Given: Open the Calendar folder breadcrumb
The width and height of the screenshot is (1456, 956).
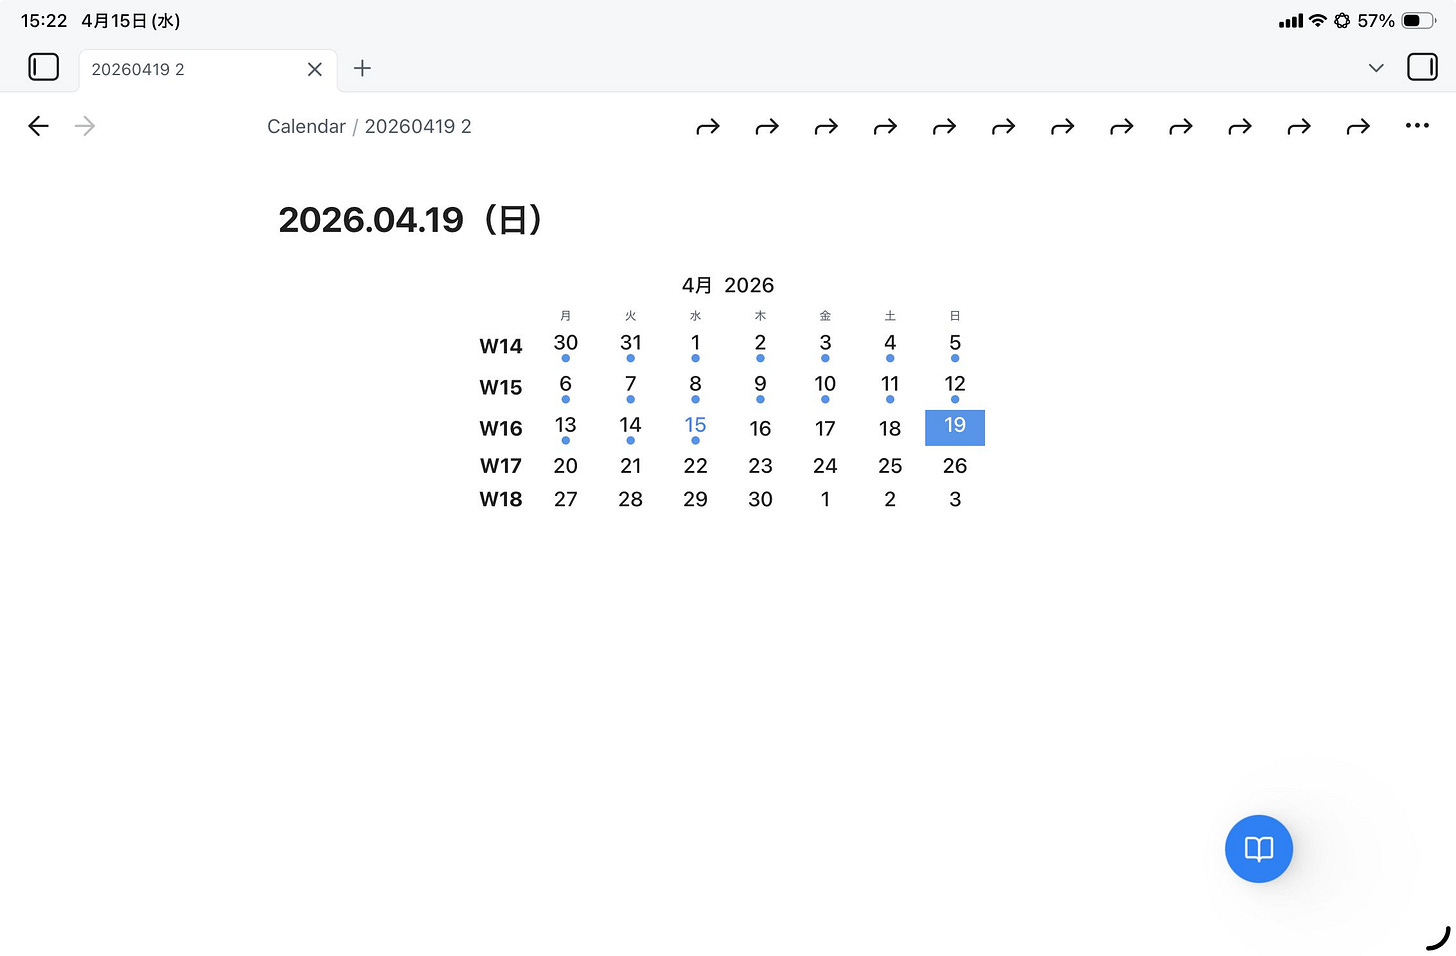Looking at the screenshot, I should coord(306,126).
